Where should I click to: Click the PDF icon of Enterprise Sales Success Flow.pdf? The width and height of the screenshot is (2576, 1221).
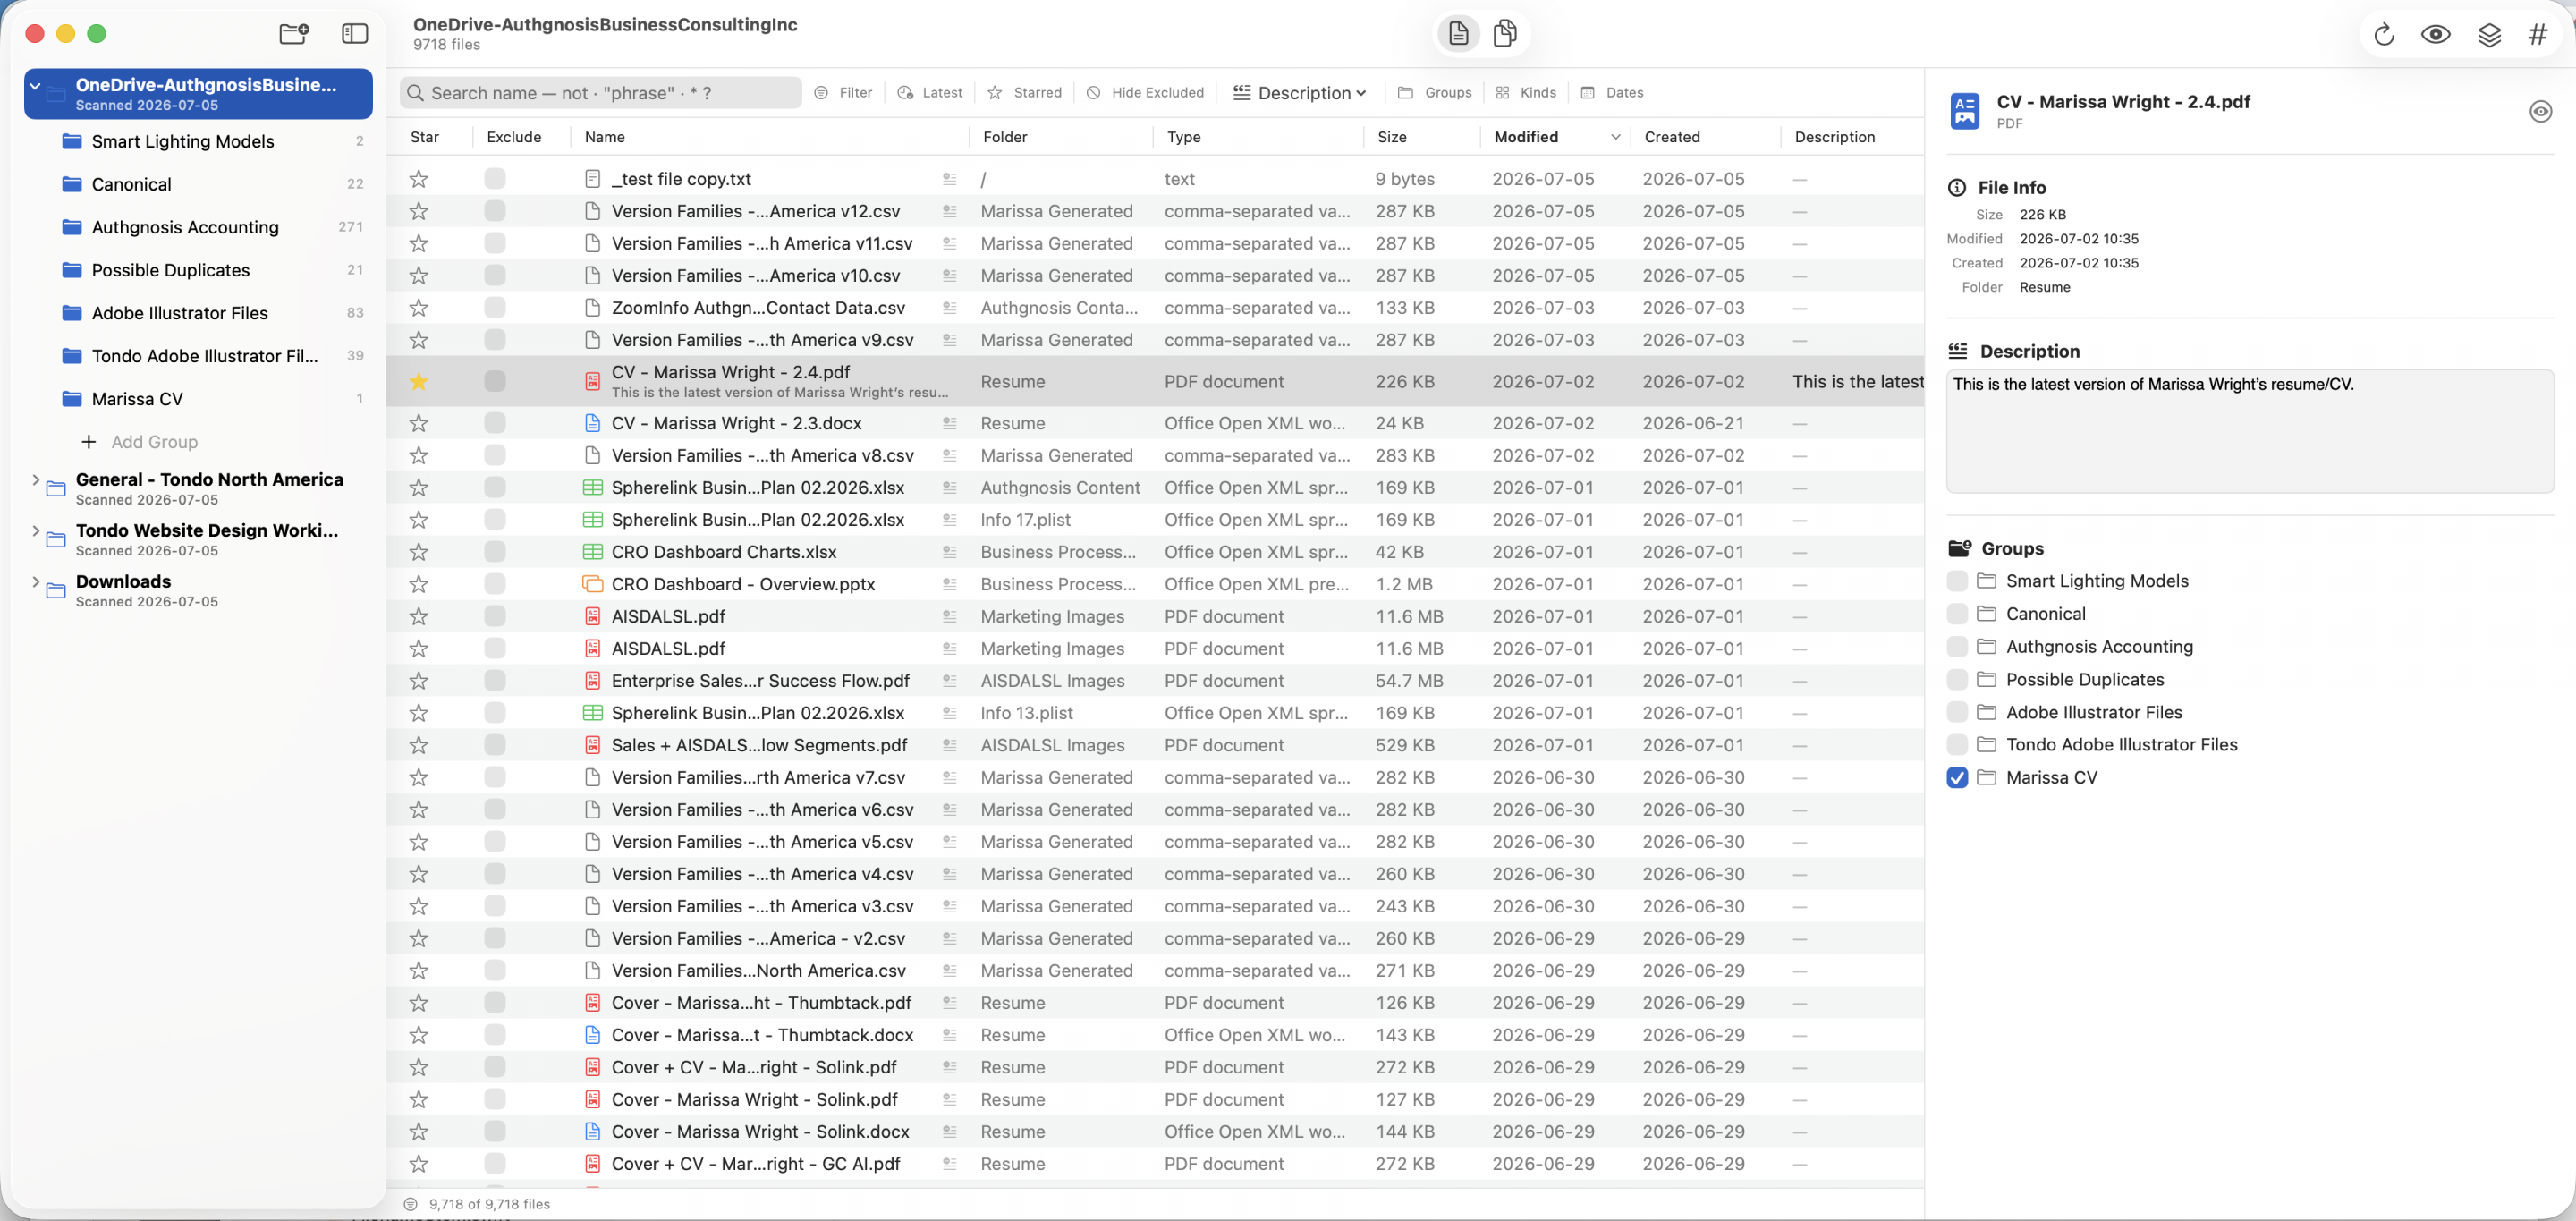[592, 681]
